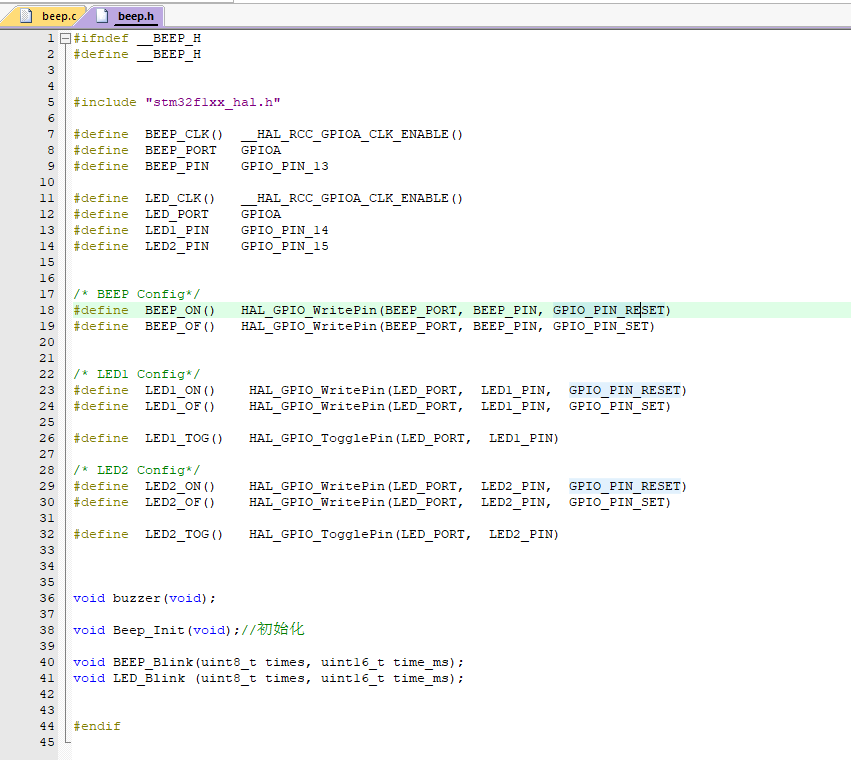Click the green Chinese comment after Beep_Init

(280, 630)
